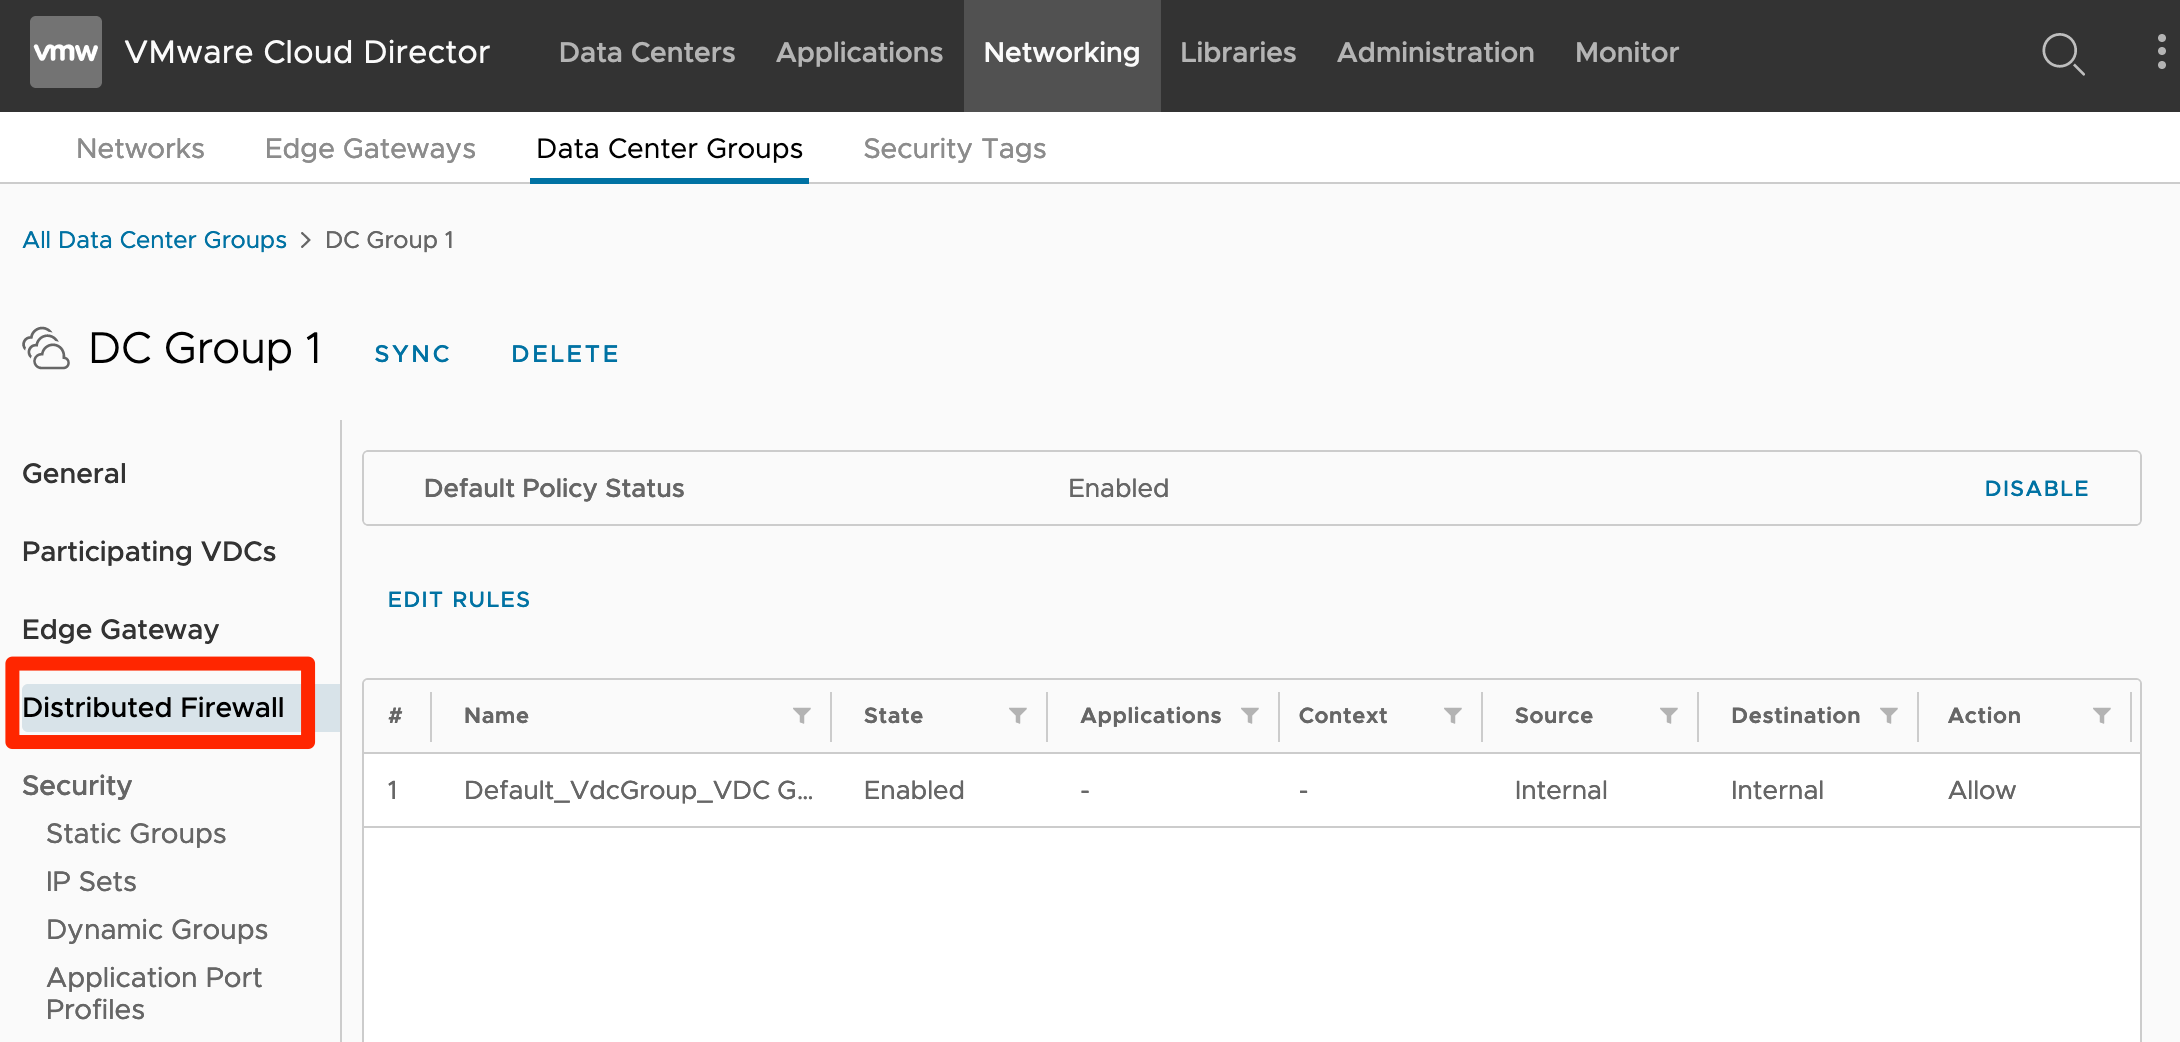
Task: Open the Edge Gateway section
Action: pyautogui.click(x=120, y=630)
